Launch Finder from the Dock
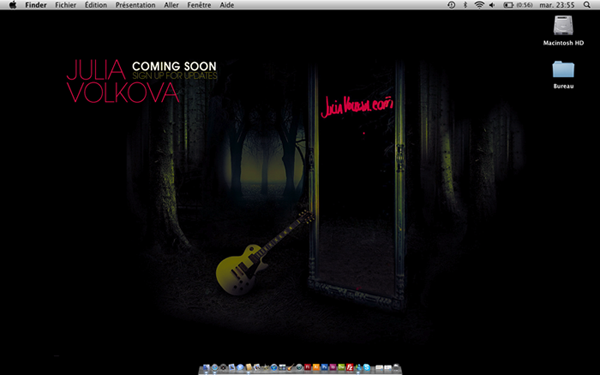600x375 pixels. (x=206, y=368)
